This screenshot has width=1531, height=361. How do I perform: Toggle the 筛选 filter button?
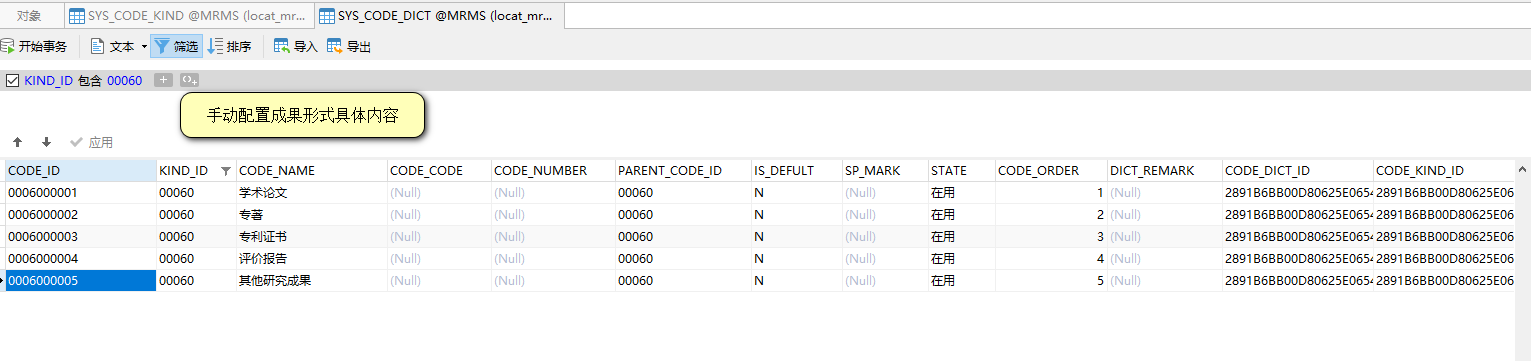tap(177, 46)
